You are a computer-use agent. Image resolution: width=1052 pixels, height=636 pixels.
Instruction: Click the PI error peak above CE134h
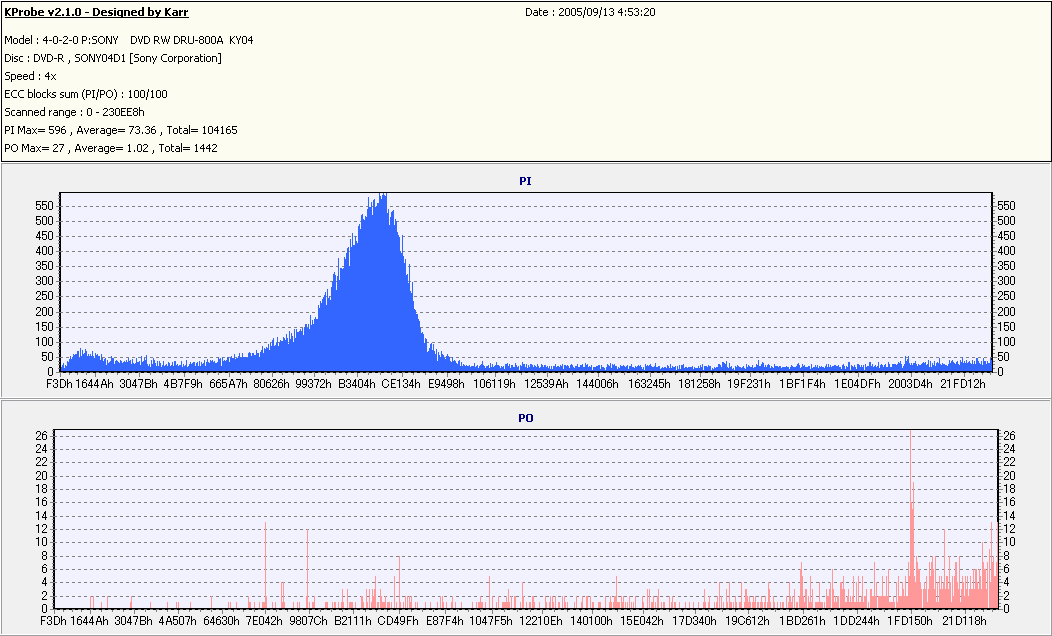(x=382, y=282)
